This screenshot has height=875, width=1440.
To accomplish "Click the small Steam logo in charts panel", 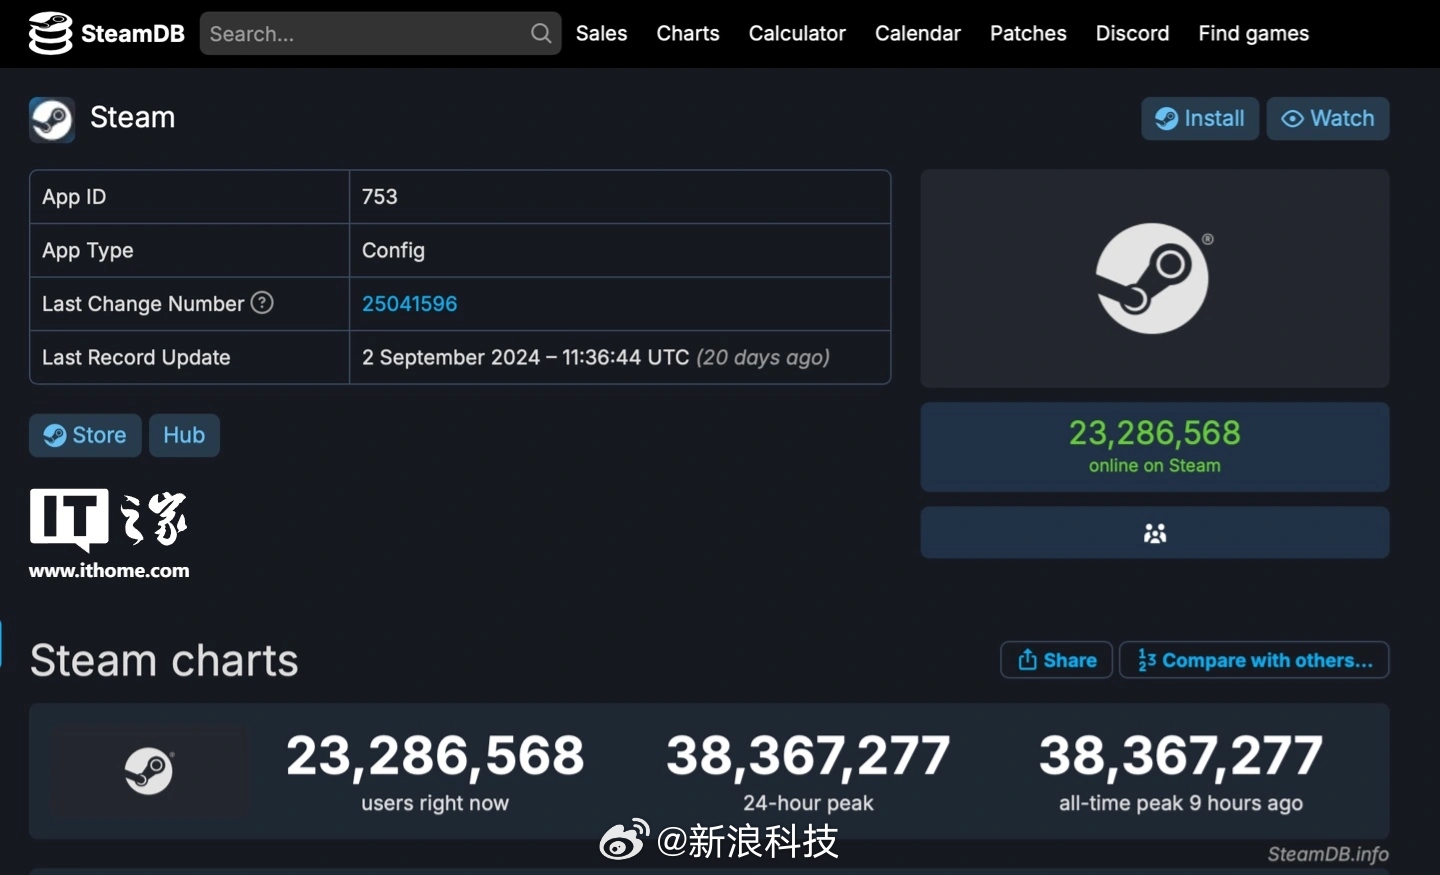I will [x=149, y=771].
